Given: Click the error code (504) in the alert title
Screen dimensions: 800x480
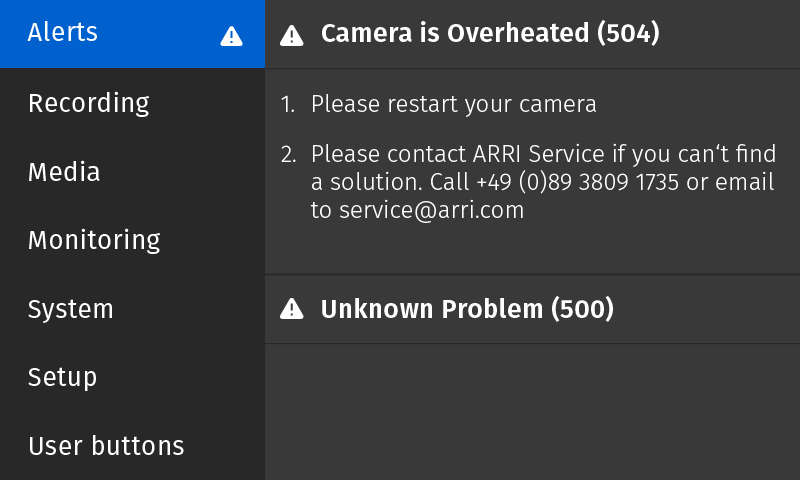Looking at the screenshot, I should [628, 34].
